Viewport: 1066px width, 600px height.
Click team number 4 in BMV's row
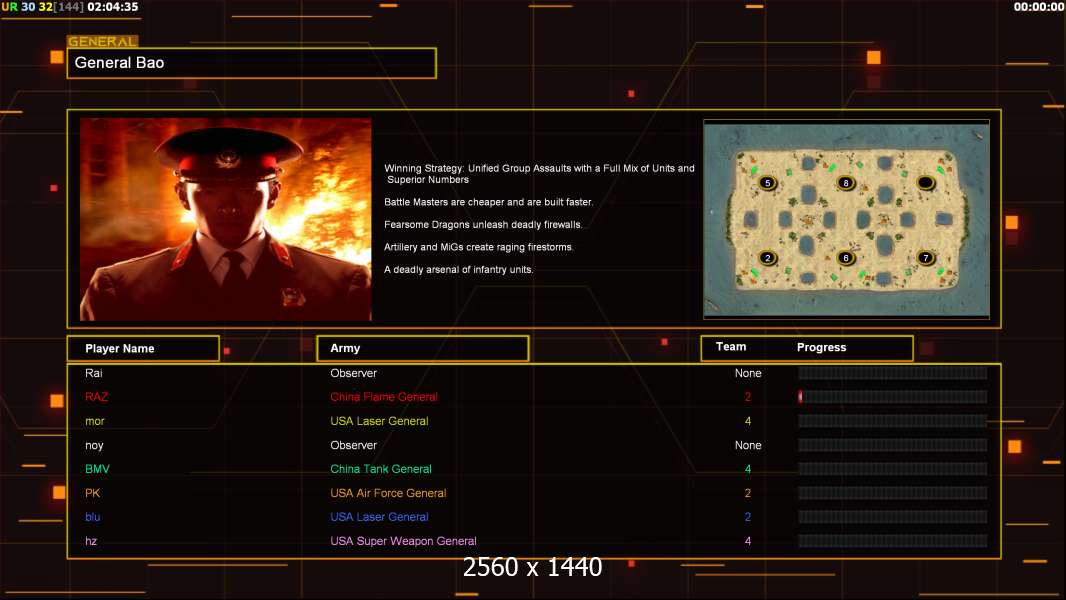[x=748, y=469]
